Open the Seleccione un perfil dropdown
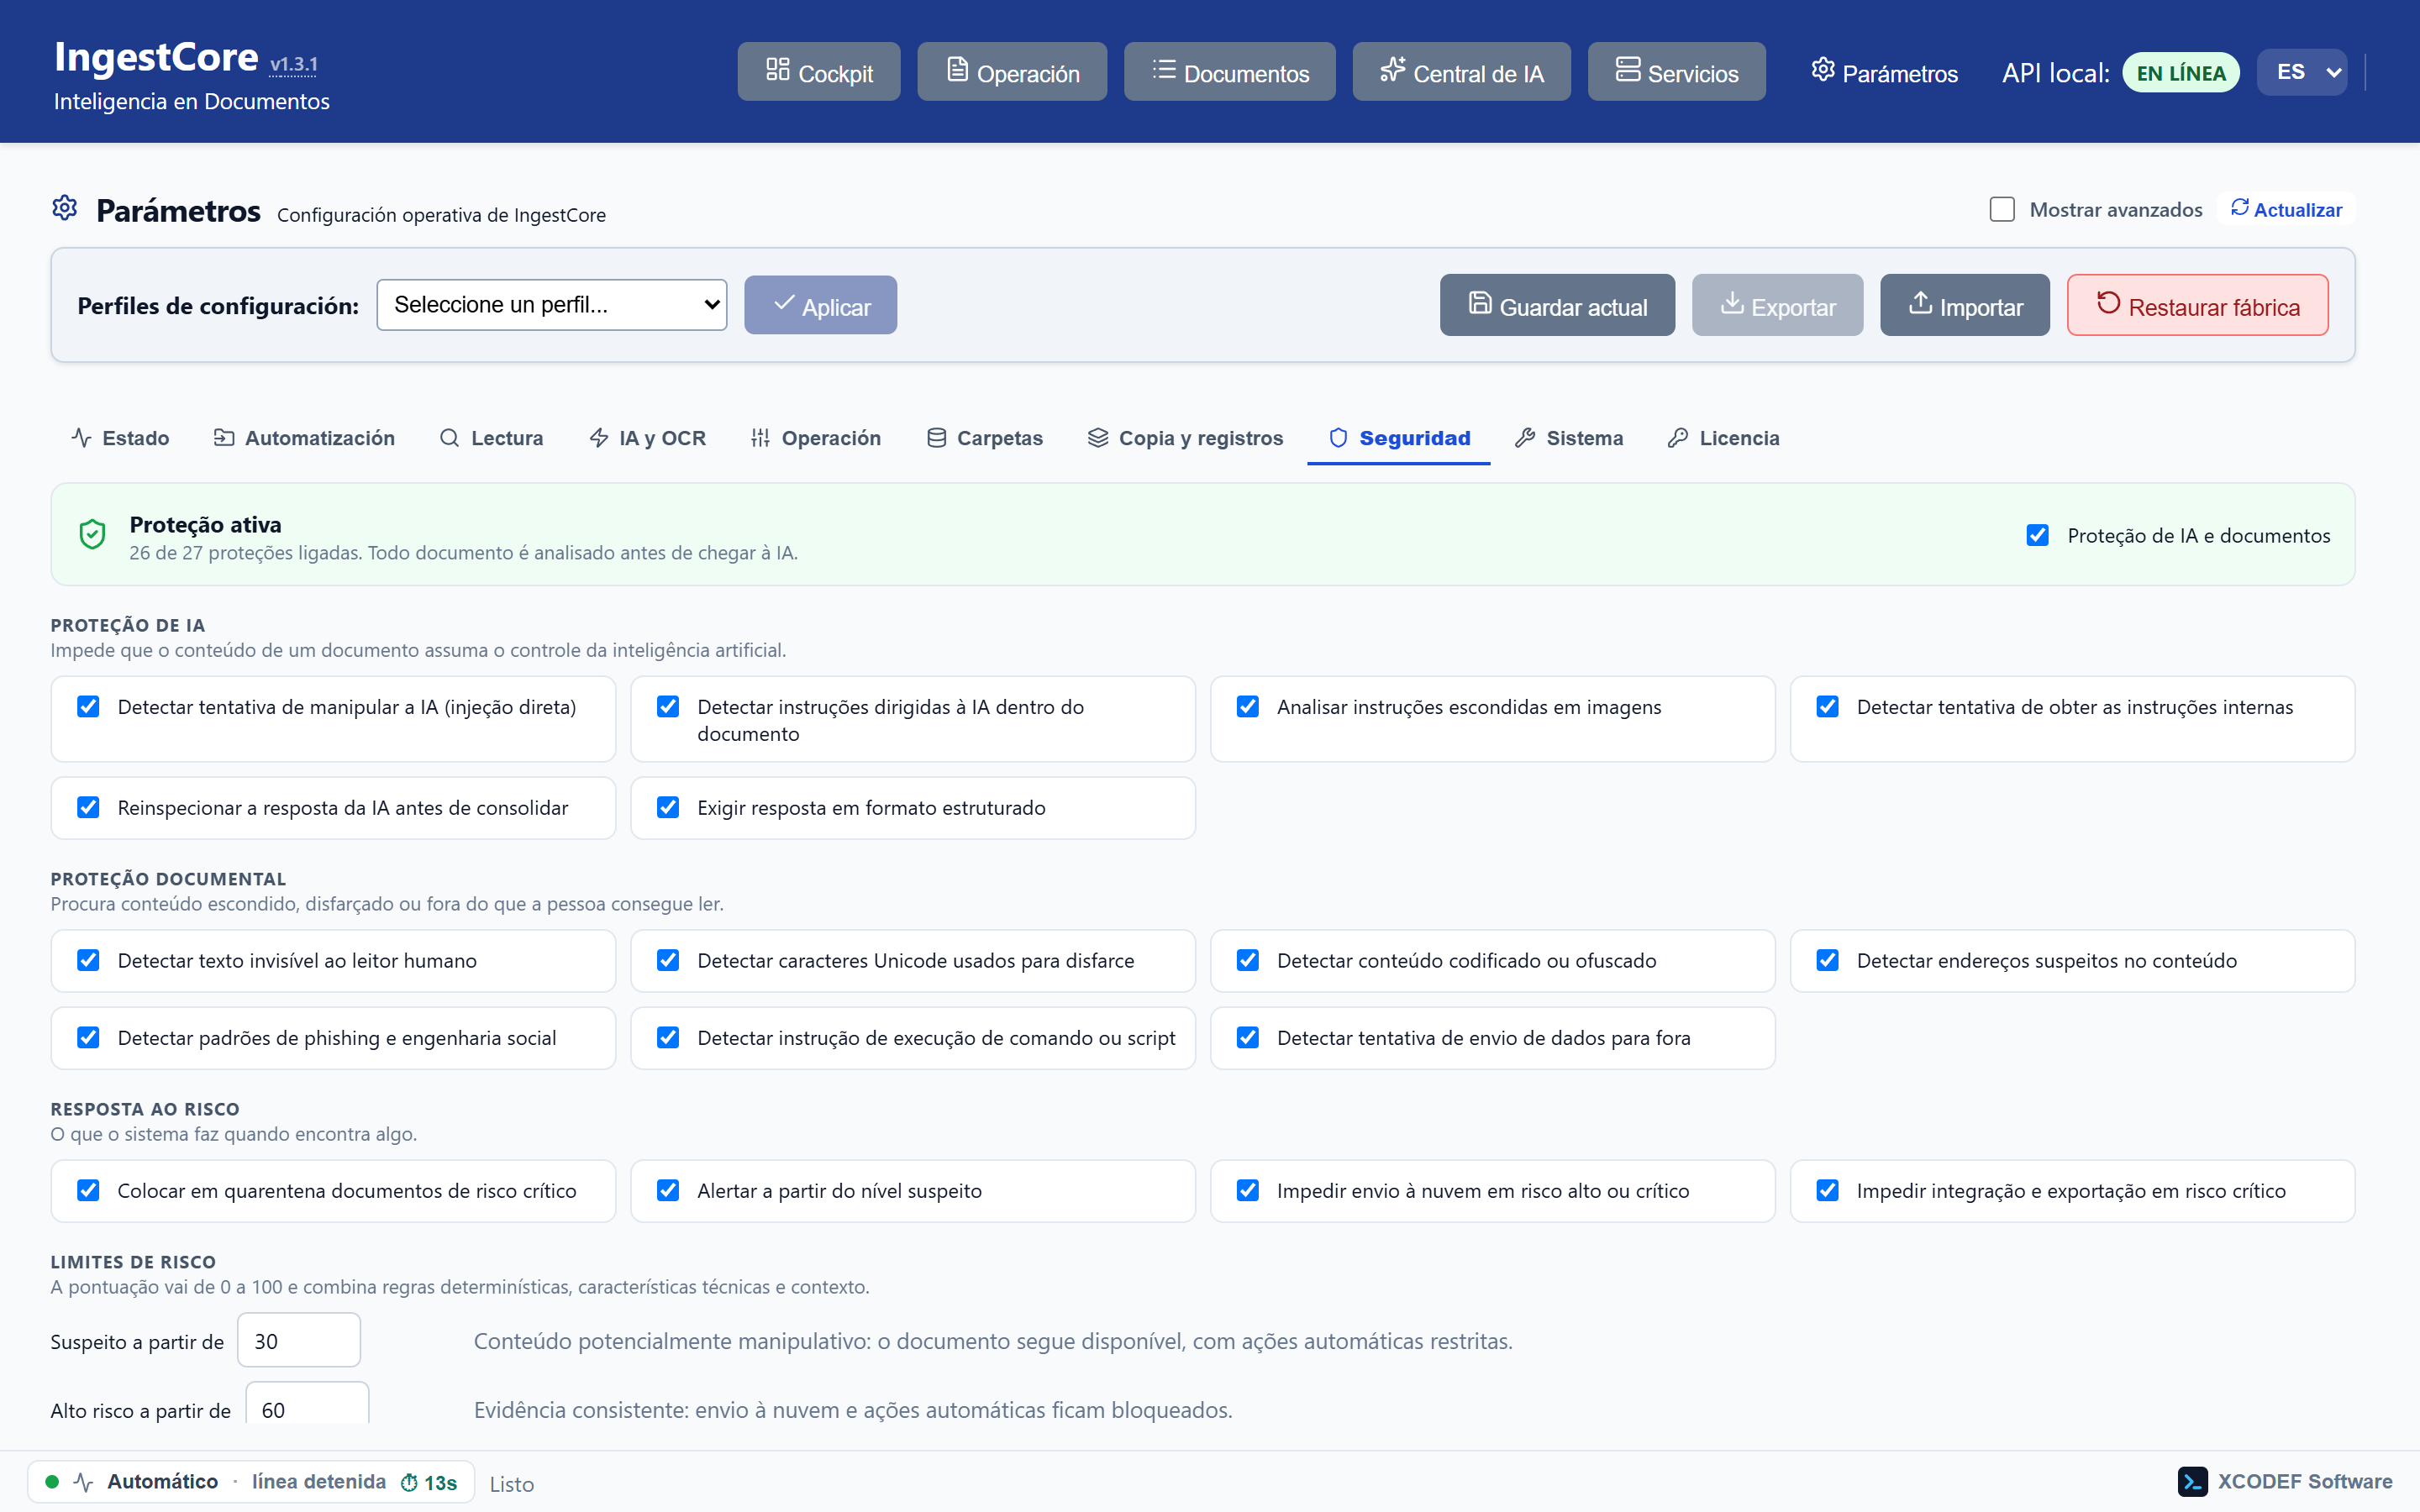 552,305
